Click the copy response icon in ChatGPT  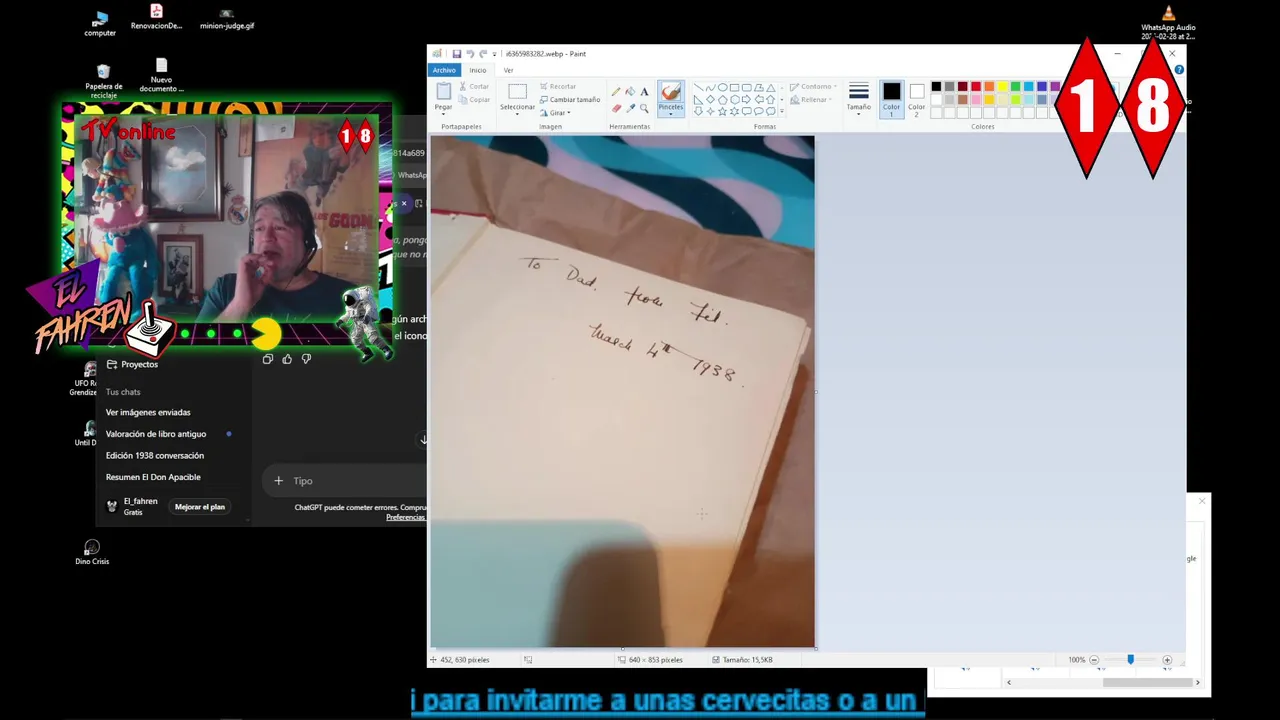point(267,359)
